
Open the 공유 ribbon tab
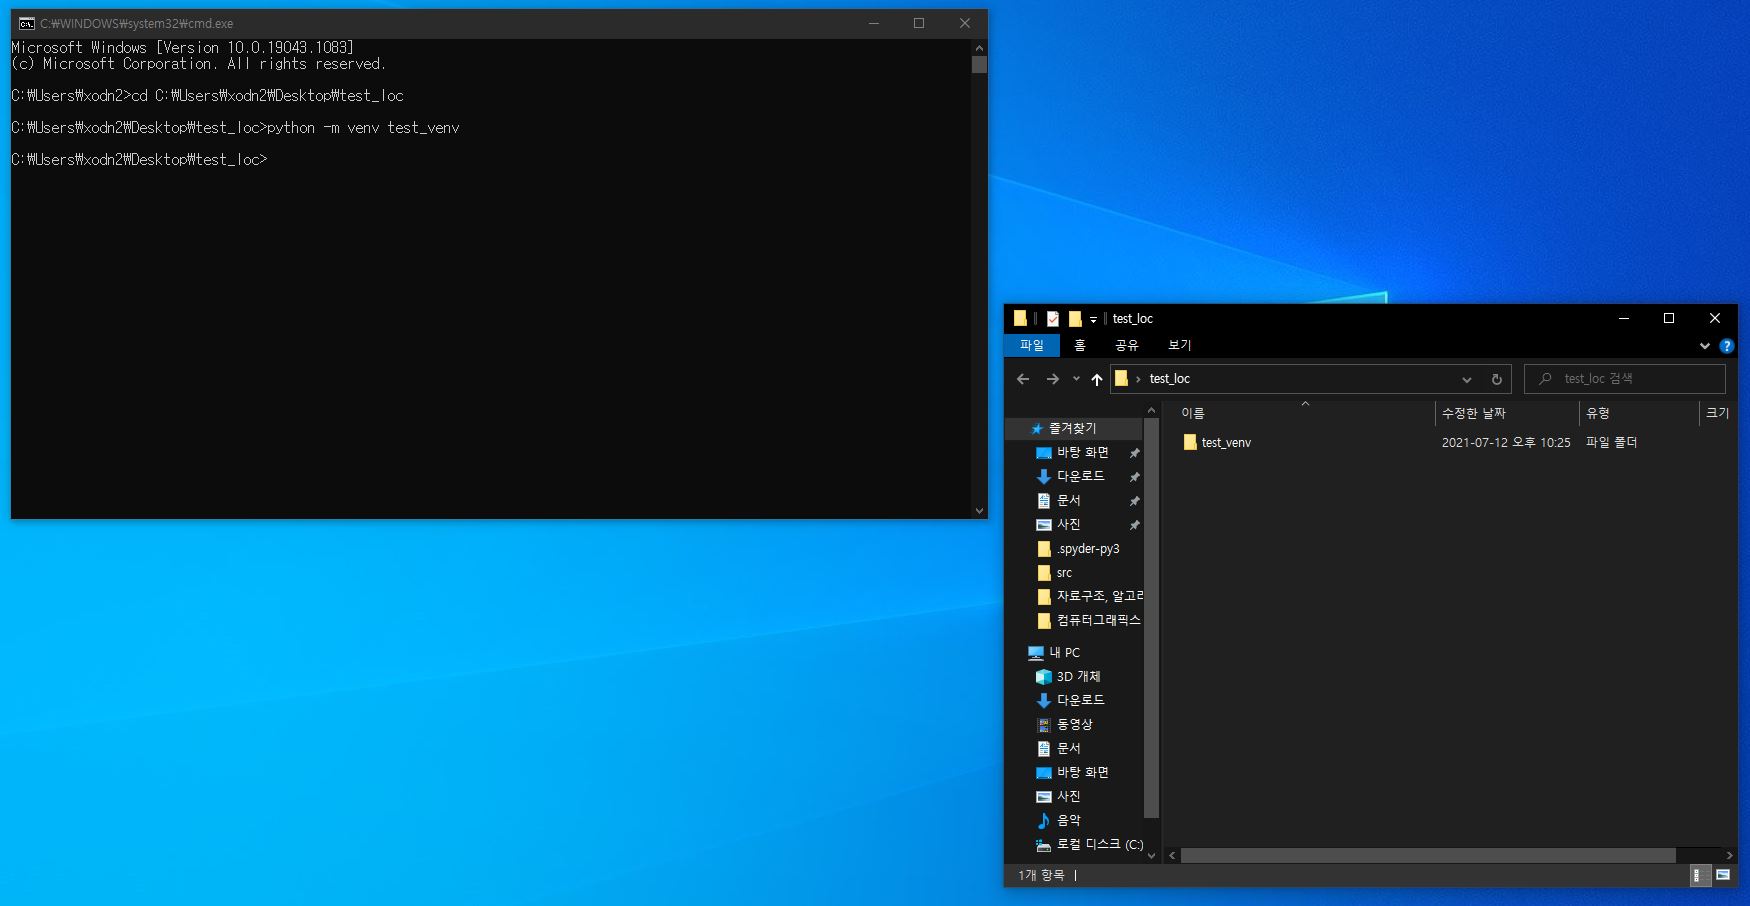point(1127,345)
